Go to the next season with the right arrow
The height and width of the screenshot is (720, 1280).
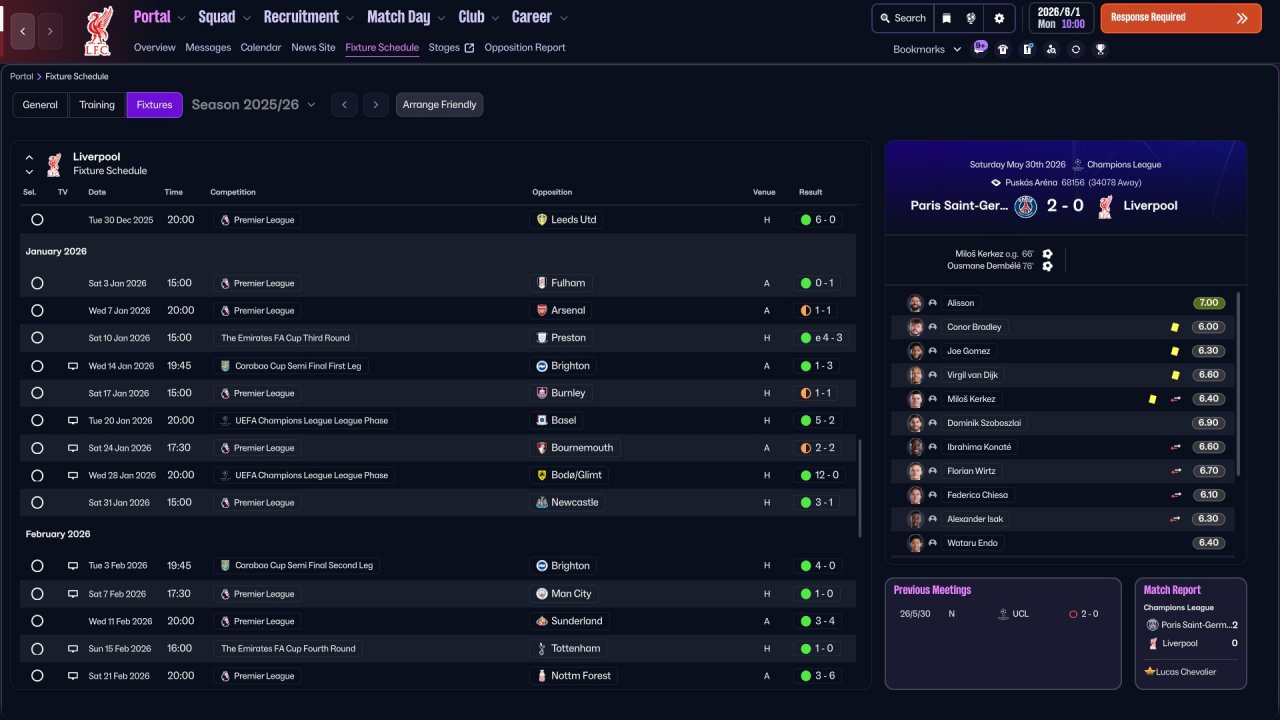(x=375, y=105)
